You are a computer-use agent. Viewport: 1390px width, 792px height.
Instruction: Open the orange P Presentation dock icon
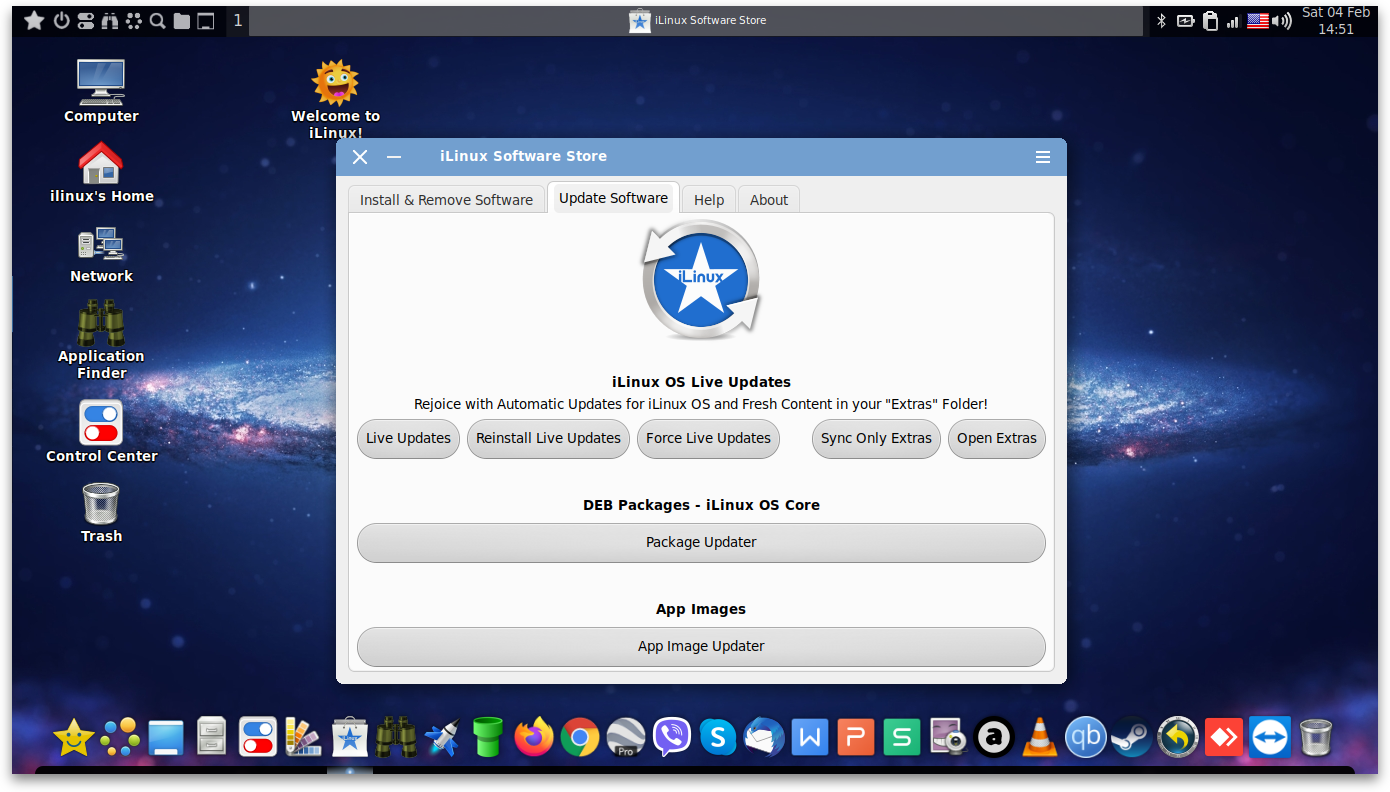[x=856, y=738]
